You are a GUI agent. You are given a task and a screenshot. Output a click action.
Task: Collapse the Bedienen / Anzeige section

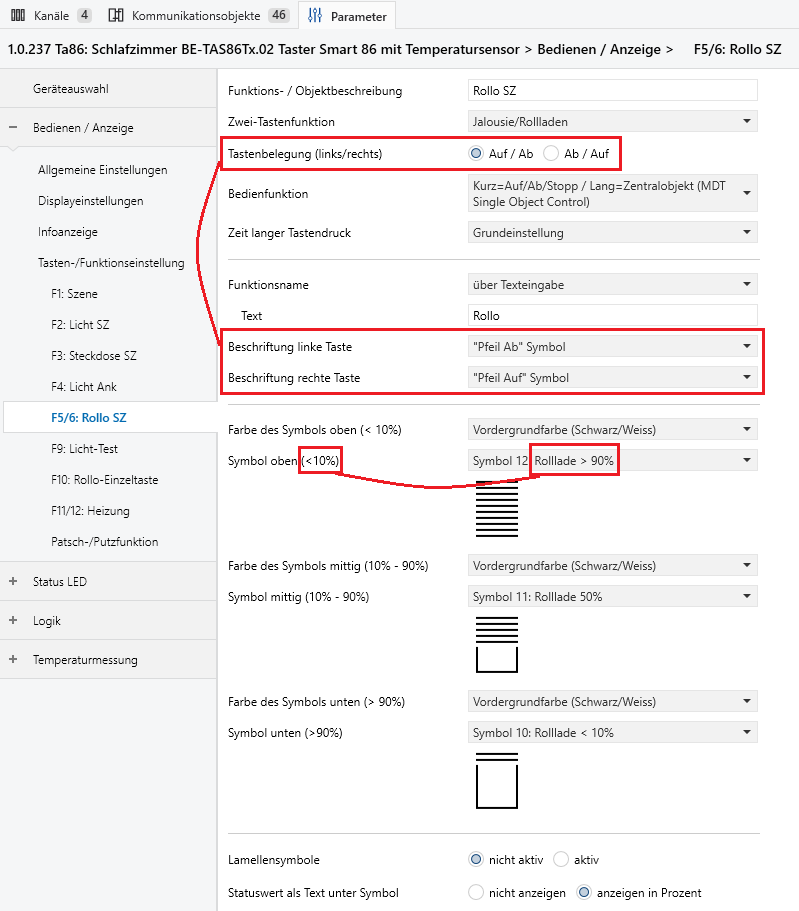coord(13,128)
